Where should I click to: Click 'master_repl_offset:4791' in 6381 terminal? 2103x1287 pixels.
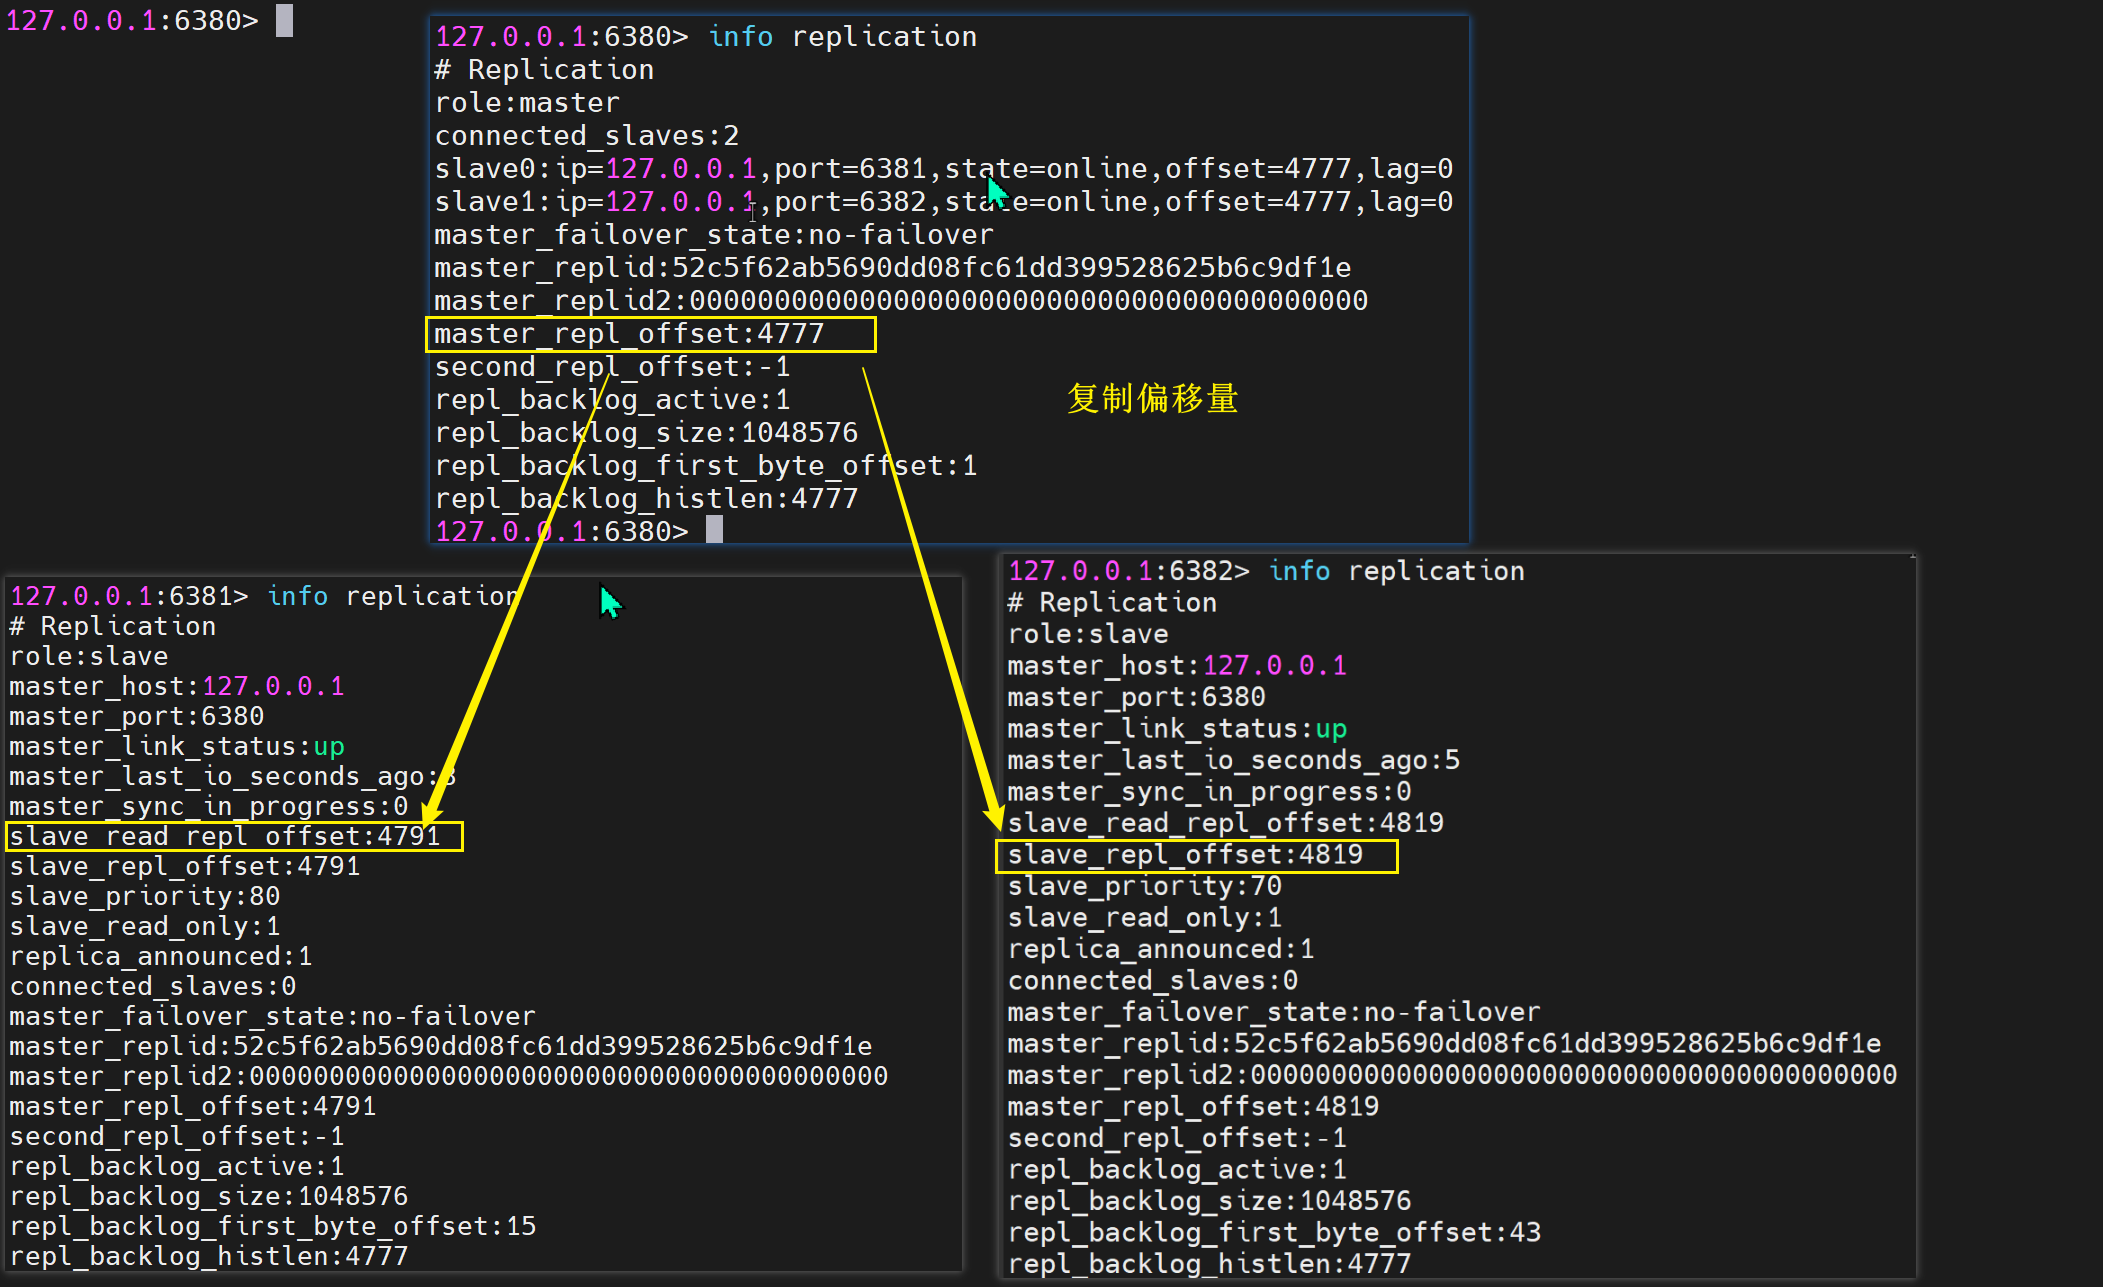coord(192,1106)
